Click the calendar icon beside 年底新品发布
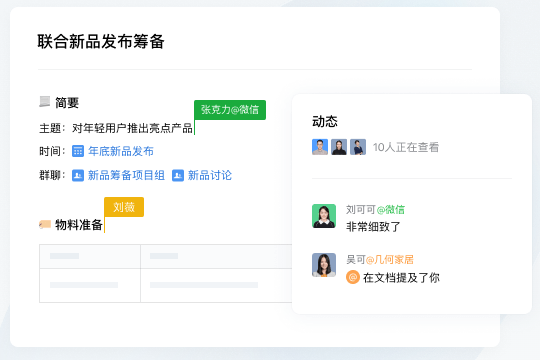540x360 pixels. 78,151
